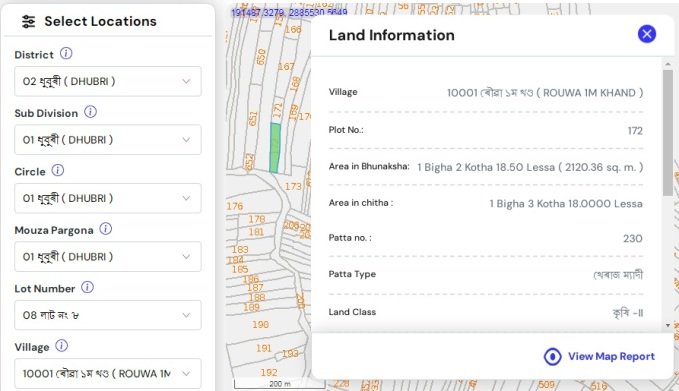
Task: Click the scrollbar up arrow in Land Information
Action: coord(668,64)
